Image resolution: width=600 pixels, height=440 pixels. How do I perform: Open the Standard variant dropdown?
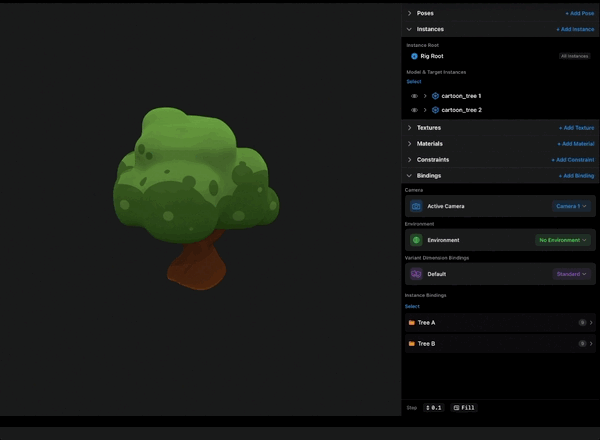point(572,274)
